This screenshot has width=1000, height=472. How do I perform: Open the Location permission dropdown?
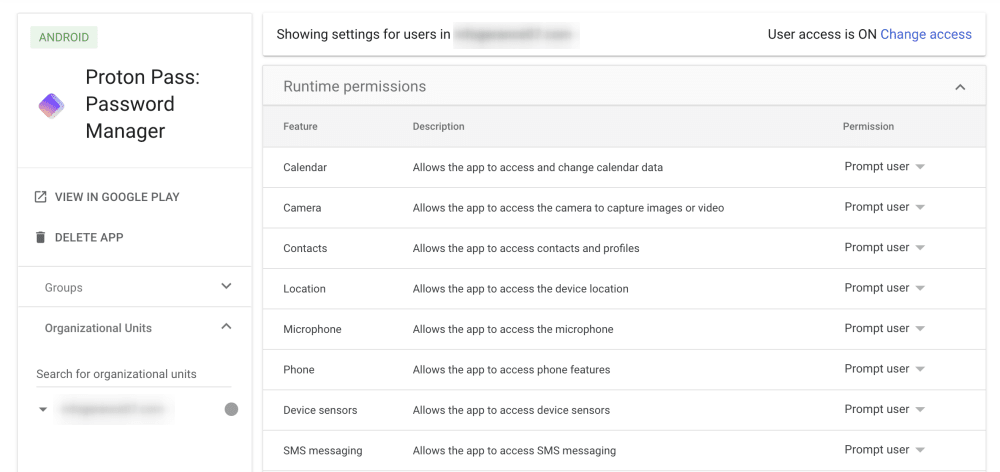coord(885,288)
